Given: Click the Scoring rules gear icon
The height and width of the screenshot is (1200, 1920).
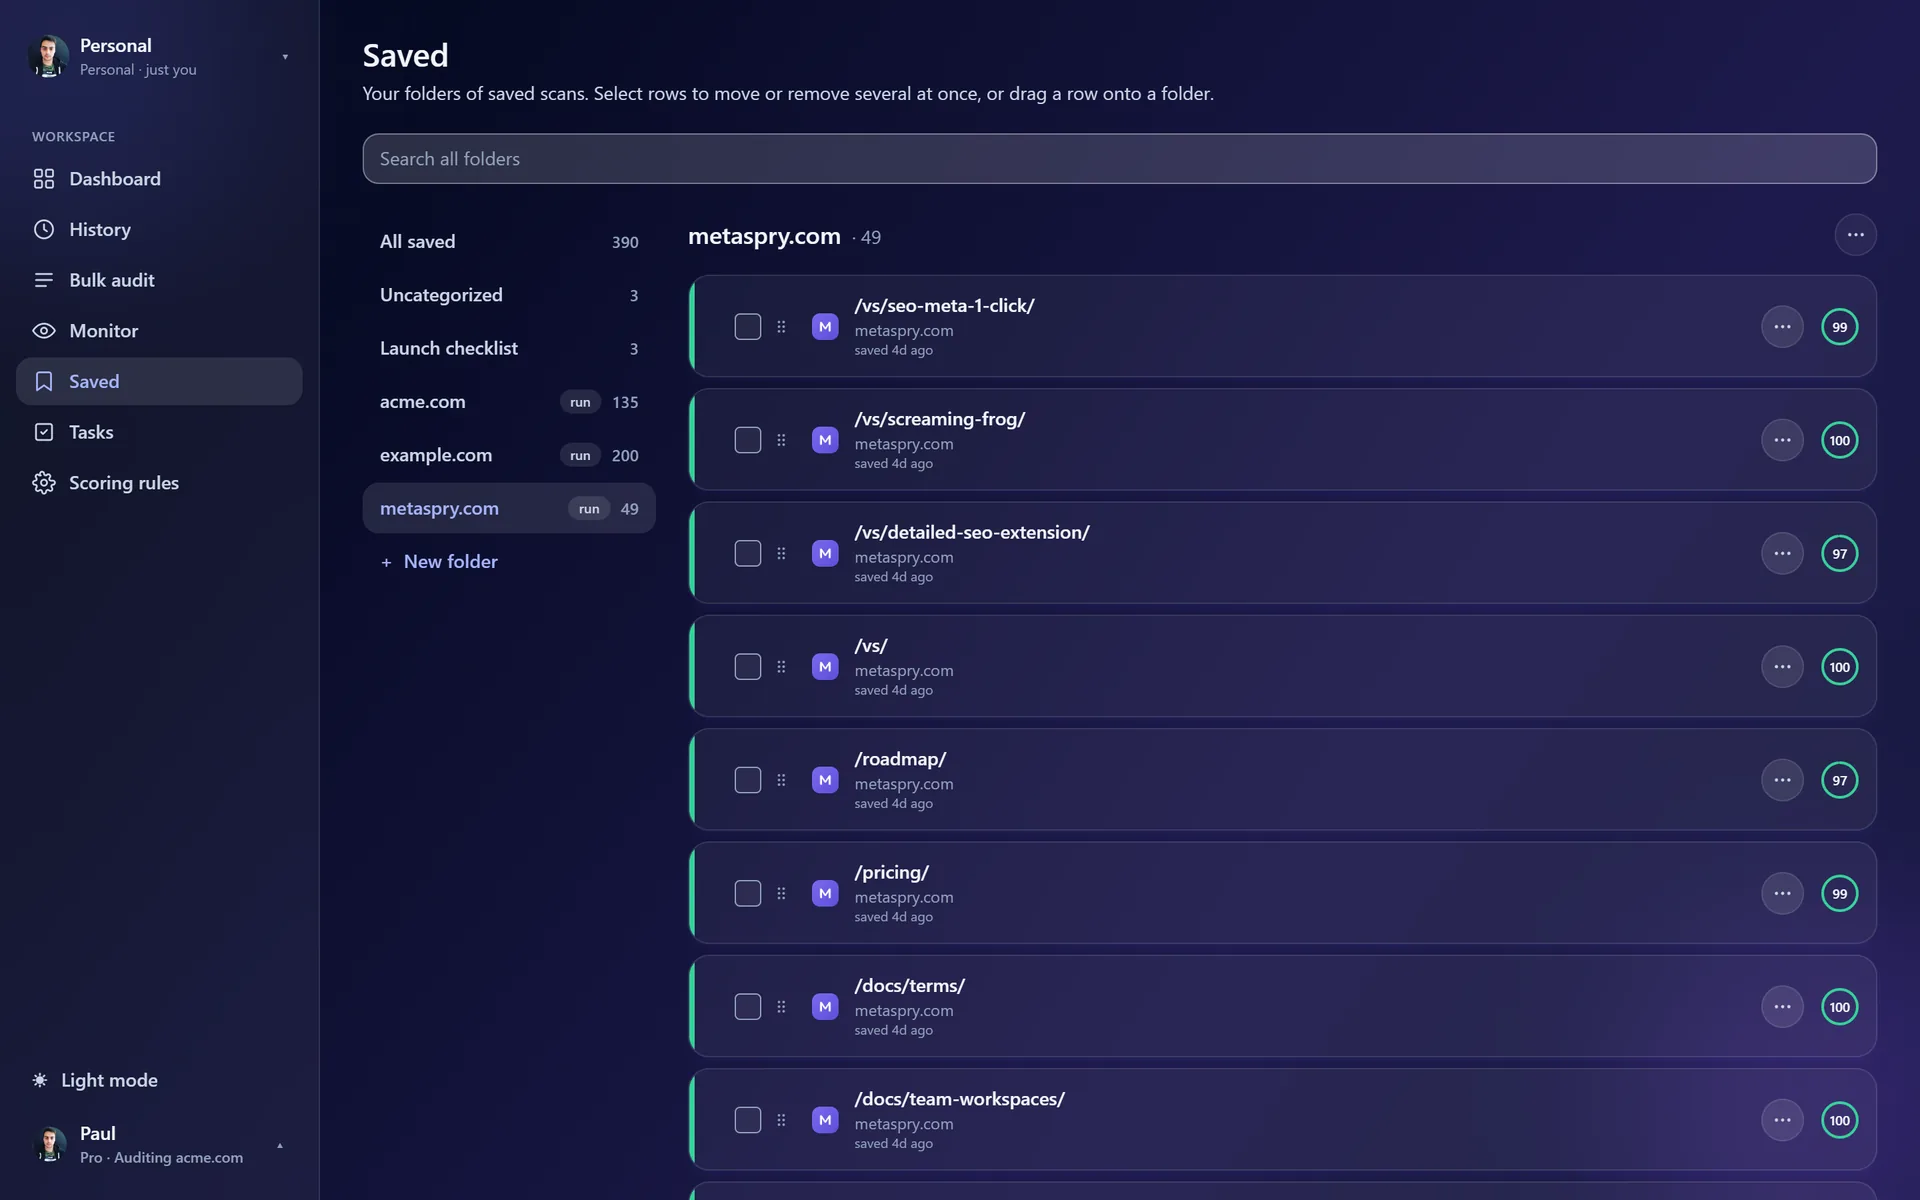Looking at the screenshot, I should click(x=44, y=483).
